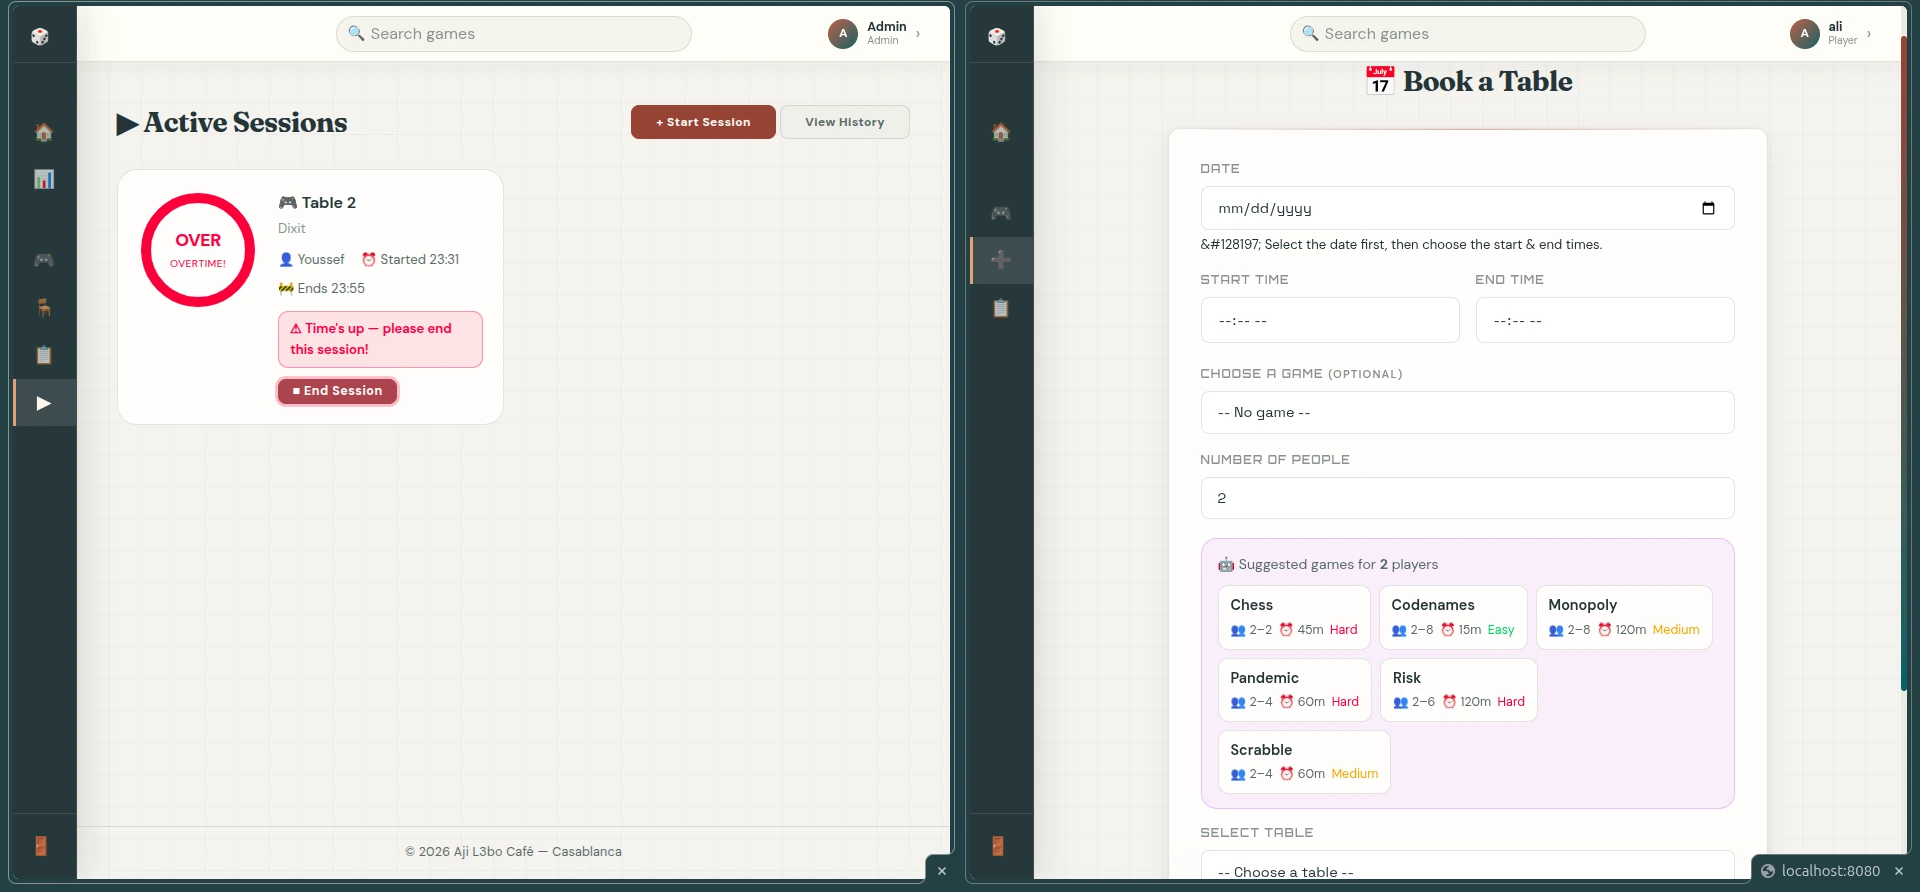This screenshot has width=1920, height=892.
Task: Open the Choose a Game dropdown
Action: (1467, 412)
